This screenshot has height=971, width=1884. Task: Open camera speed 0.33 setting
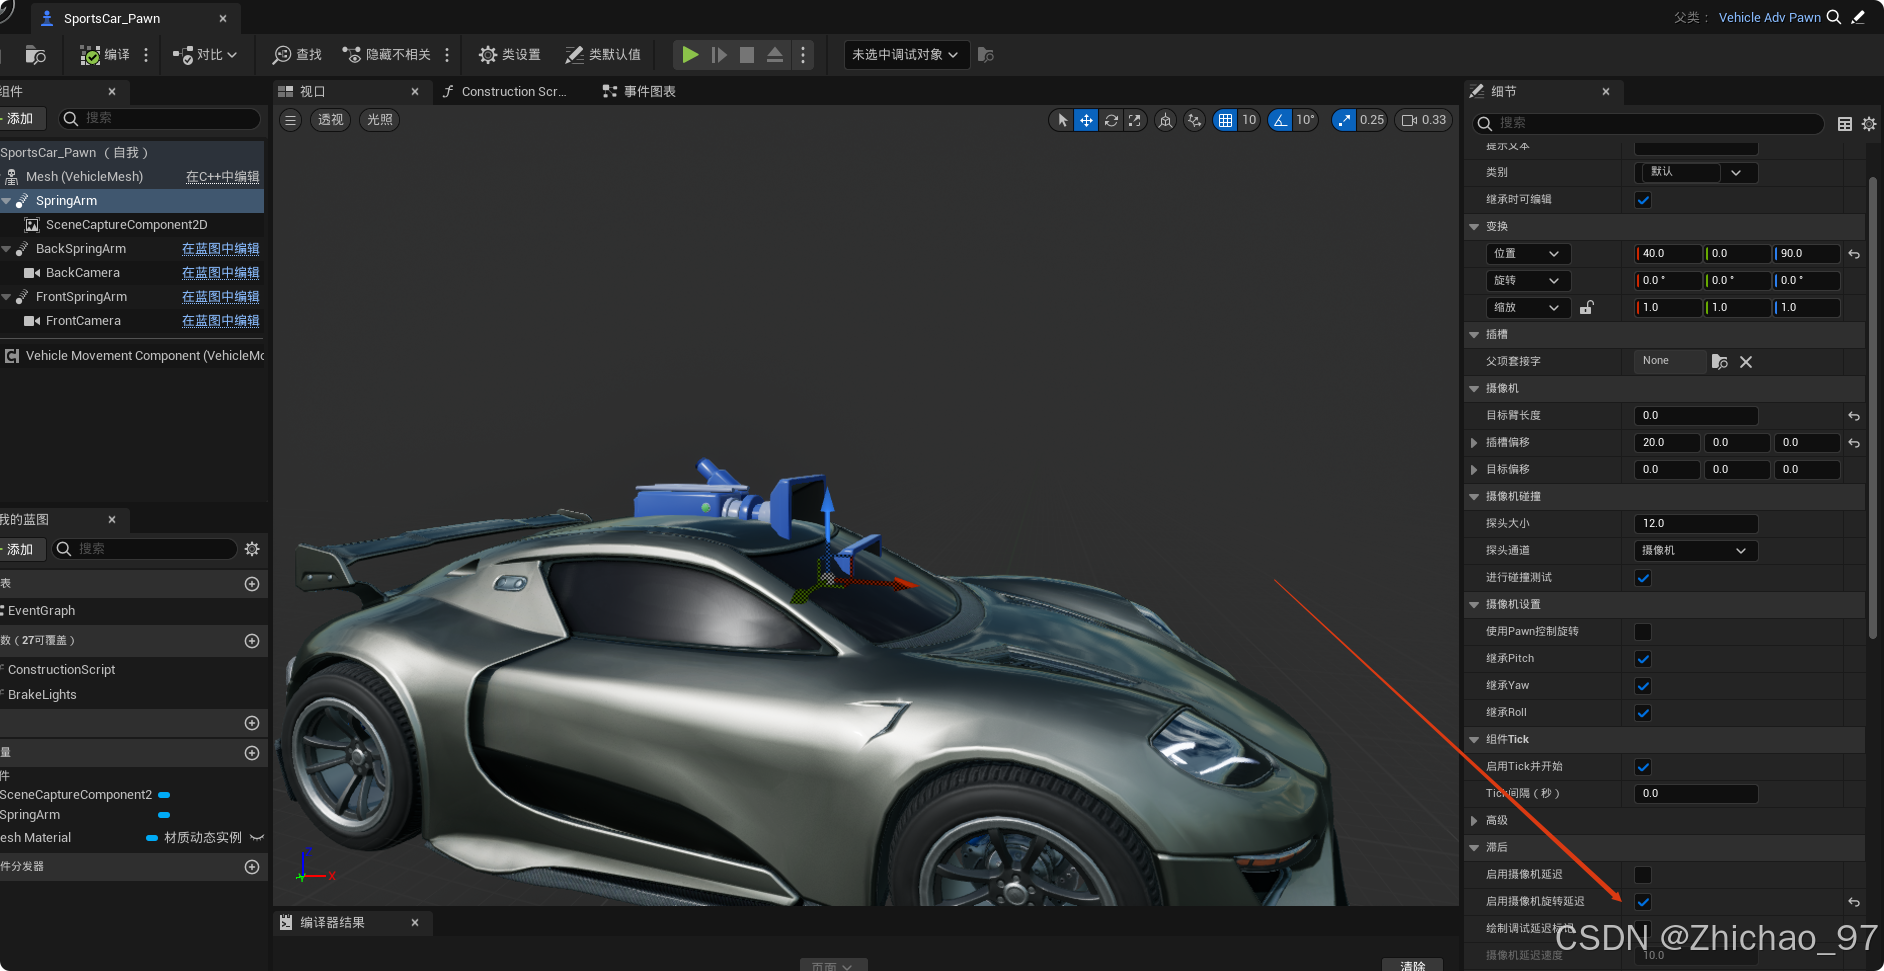[1424, 120]
